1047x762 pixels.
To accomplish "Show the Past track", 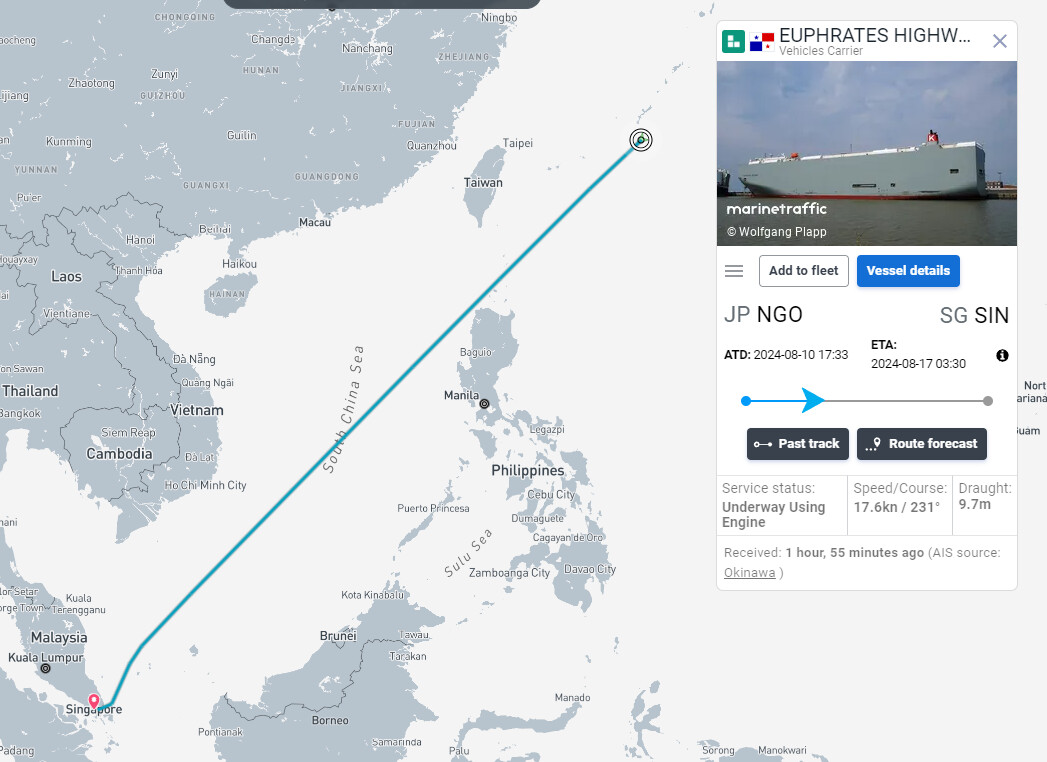I will (x=797, y=443).
